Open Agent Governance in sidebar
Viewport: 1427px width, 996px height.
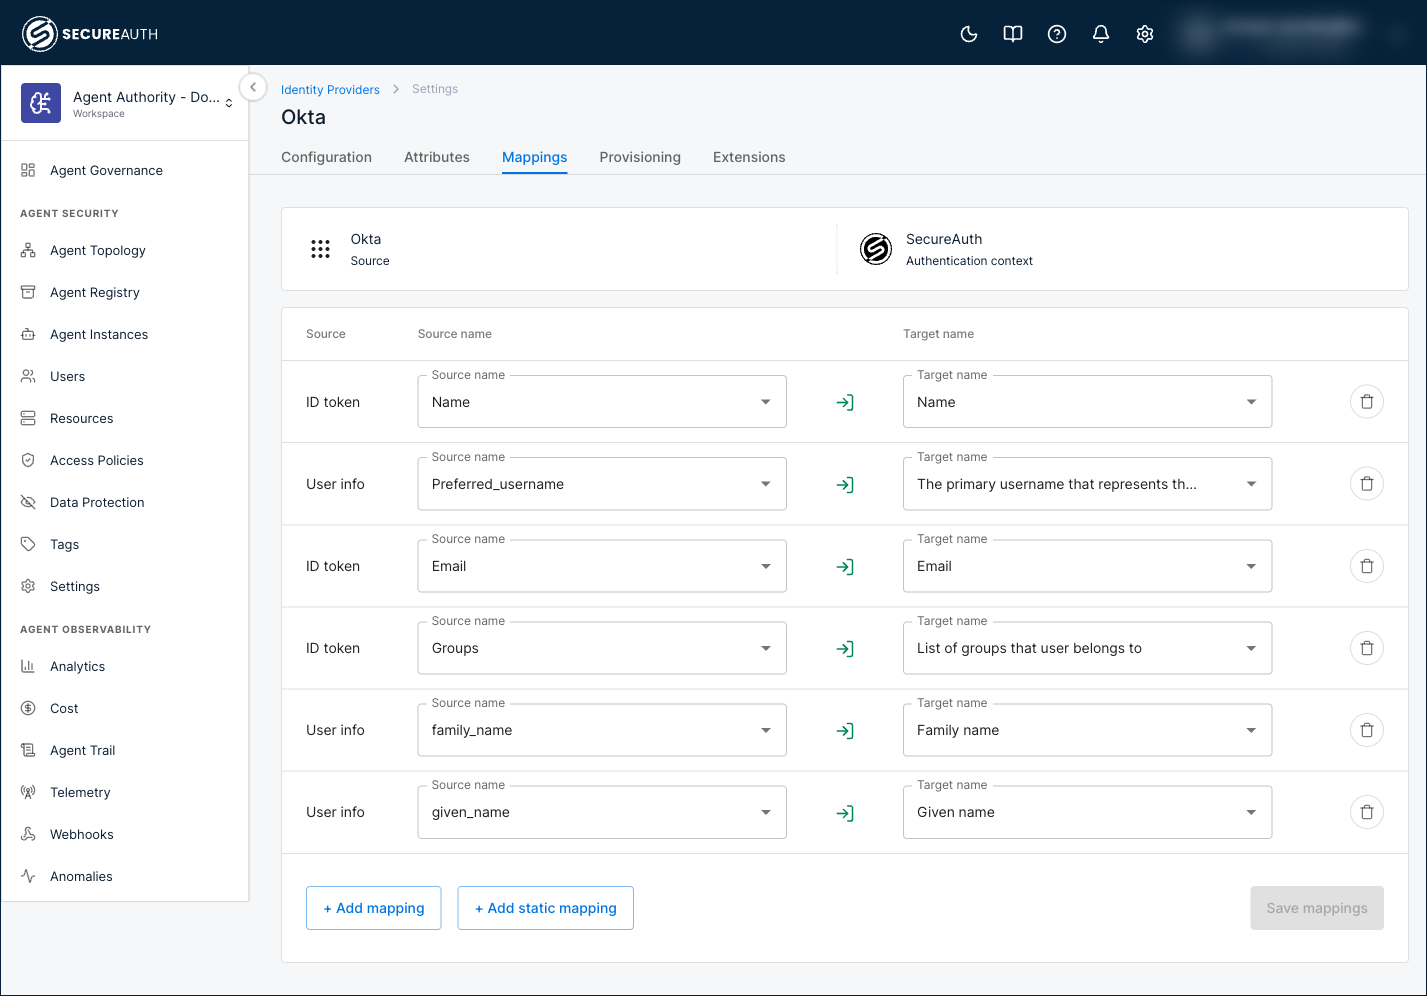point(124,170)
